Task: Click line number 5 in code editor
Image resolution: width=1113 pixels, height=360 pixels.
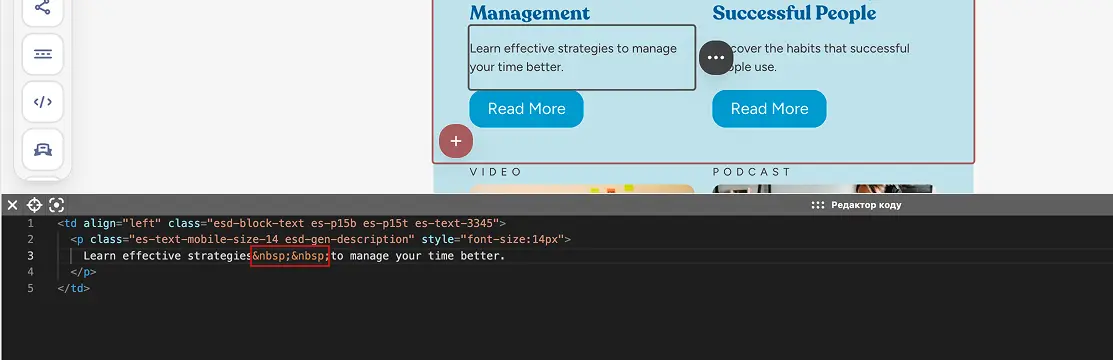Action: click(30, 288)
